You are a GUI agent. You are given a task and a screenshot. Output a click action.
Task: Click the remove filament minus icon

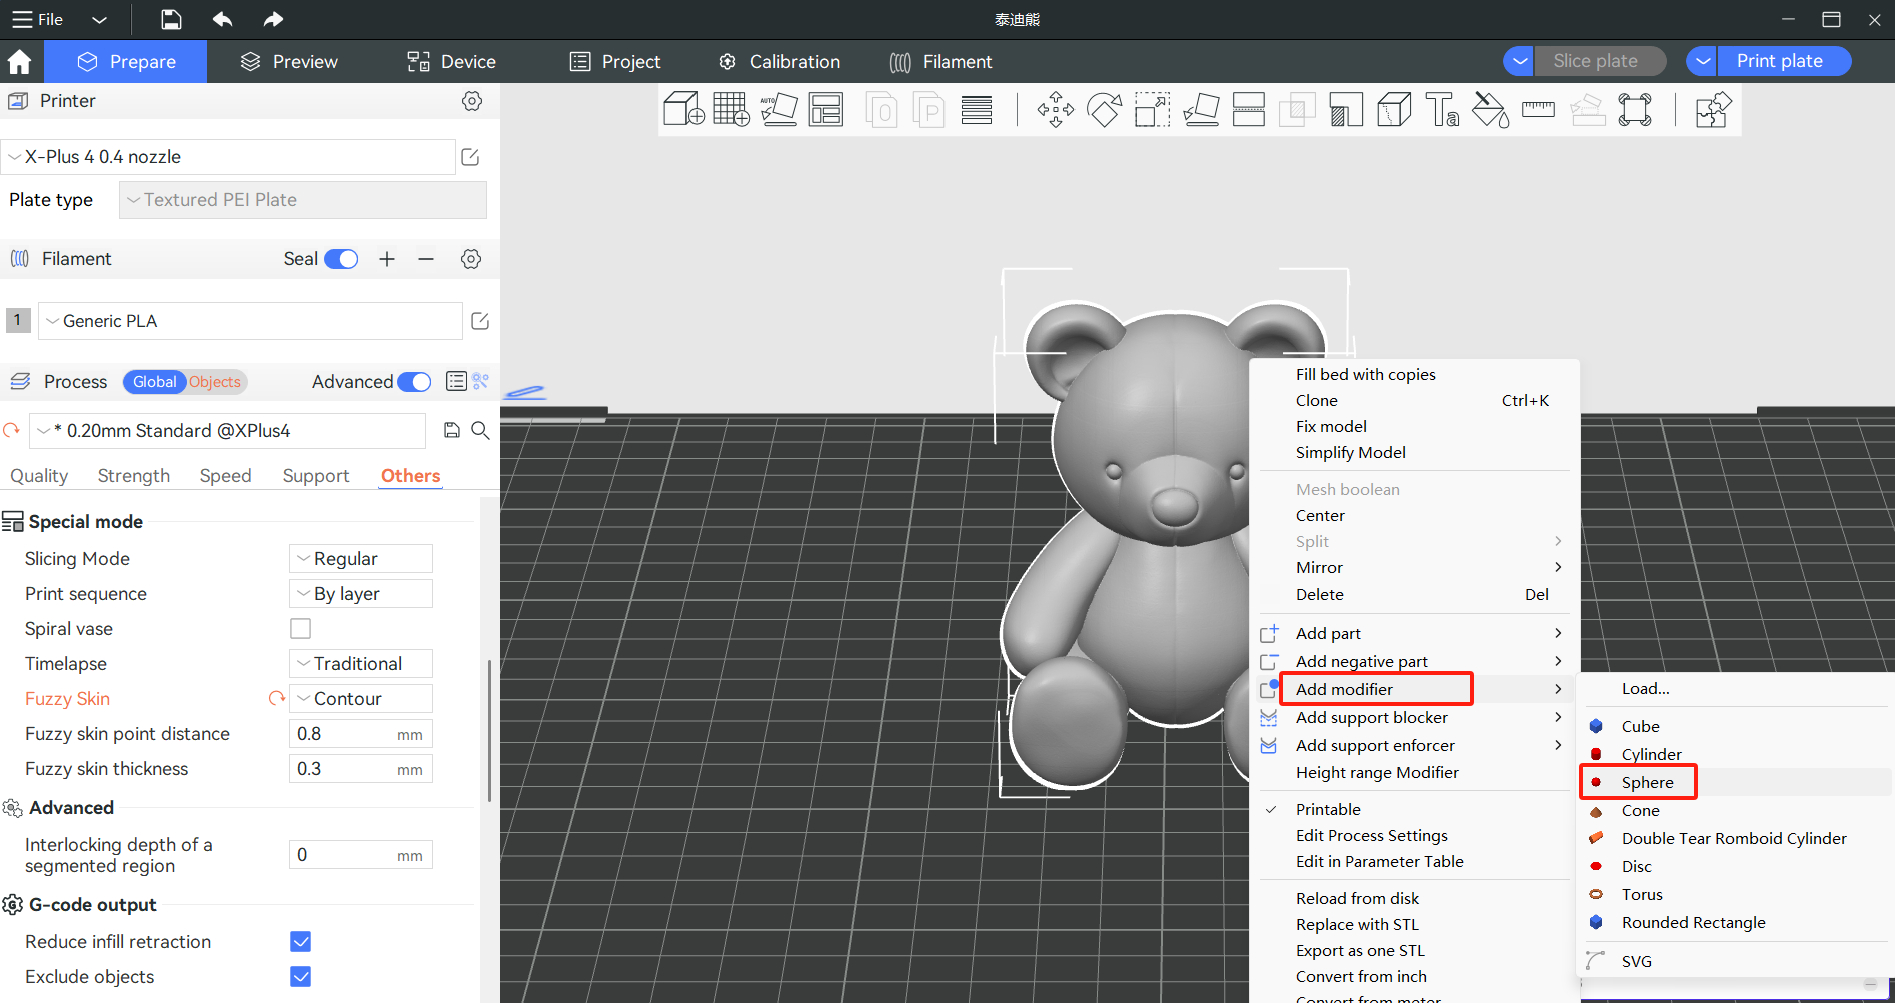[426, 259]
